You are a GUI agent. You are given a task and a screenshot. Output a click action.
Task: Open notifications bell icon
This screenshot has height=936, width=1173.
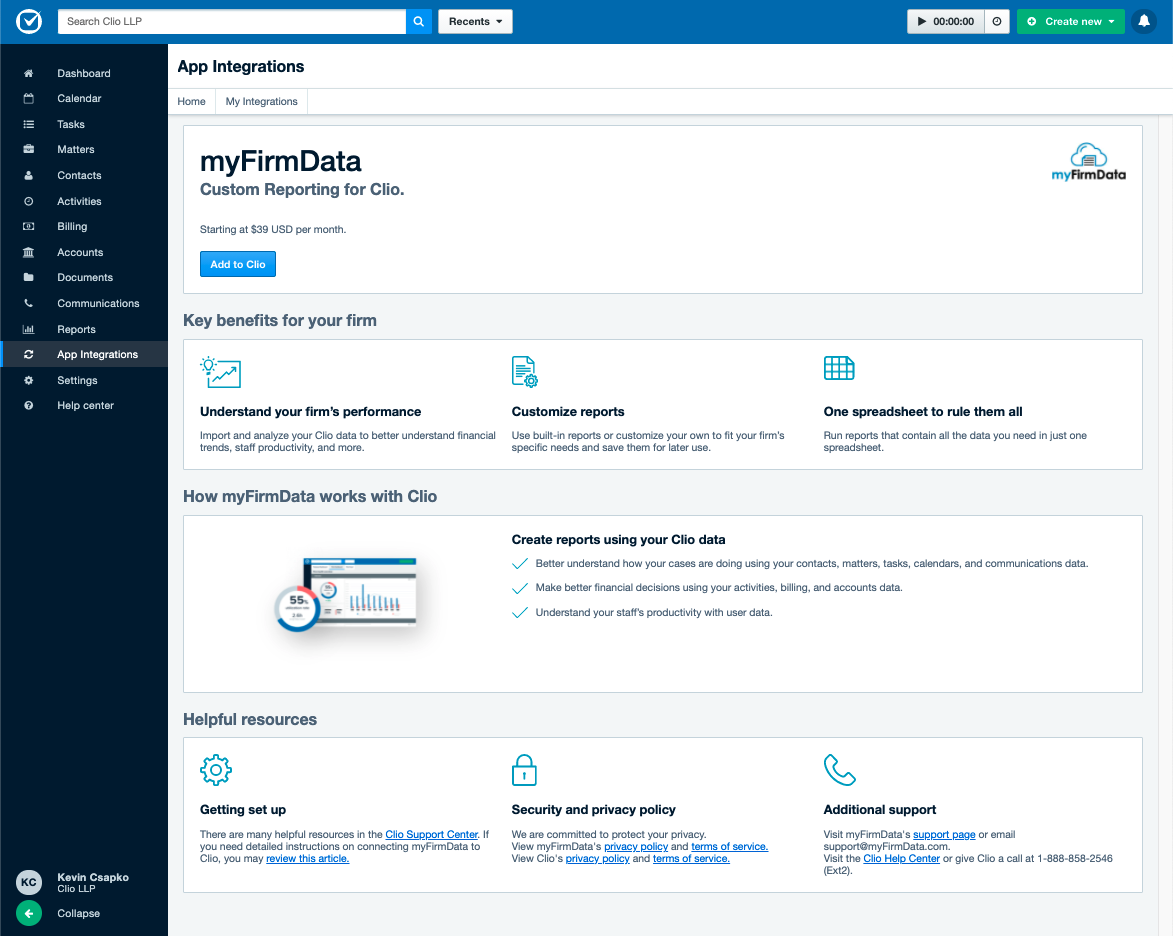point(1144,22)
